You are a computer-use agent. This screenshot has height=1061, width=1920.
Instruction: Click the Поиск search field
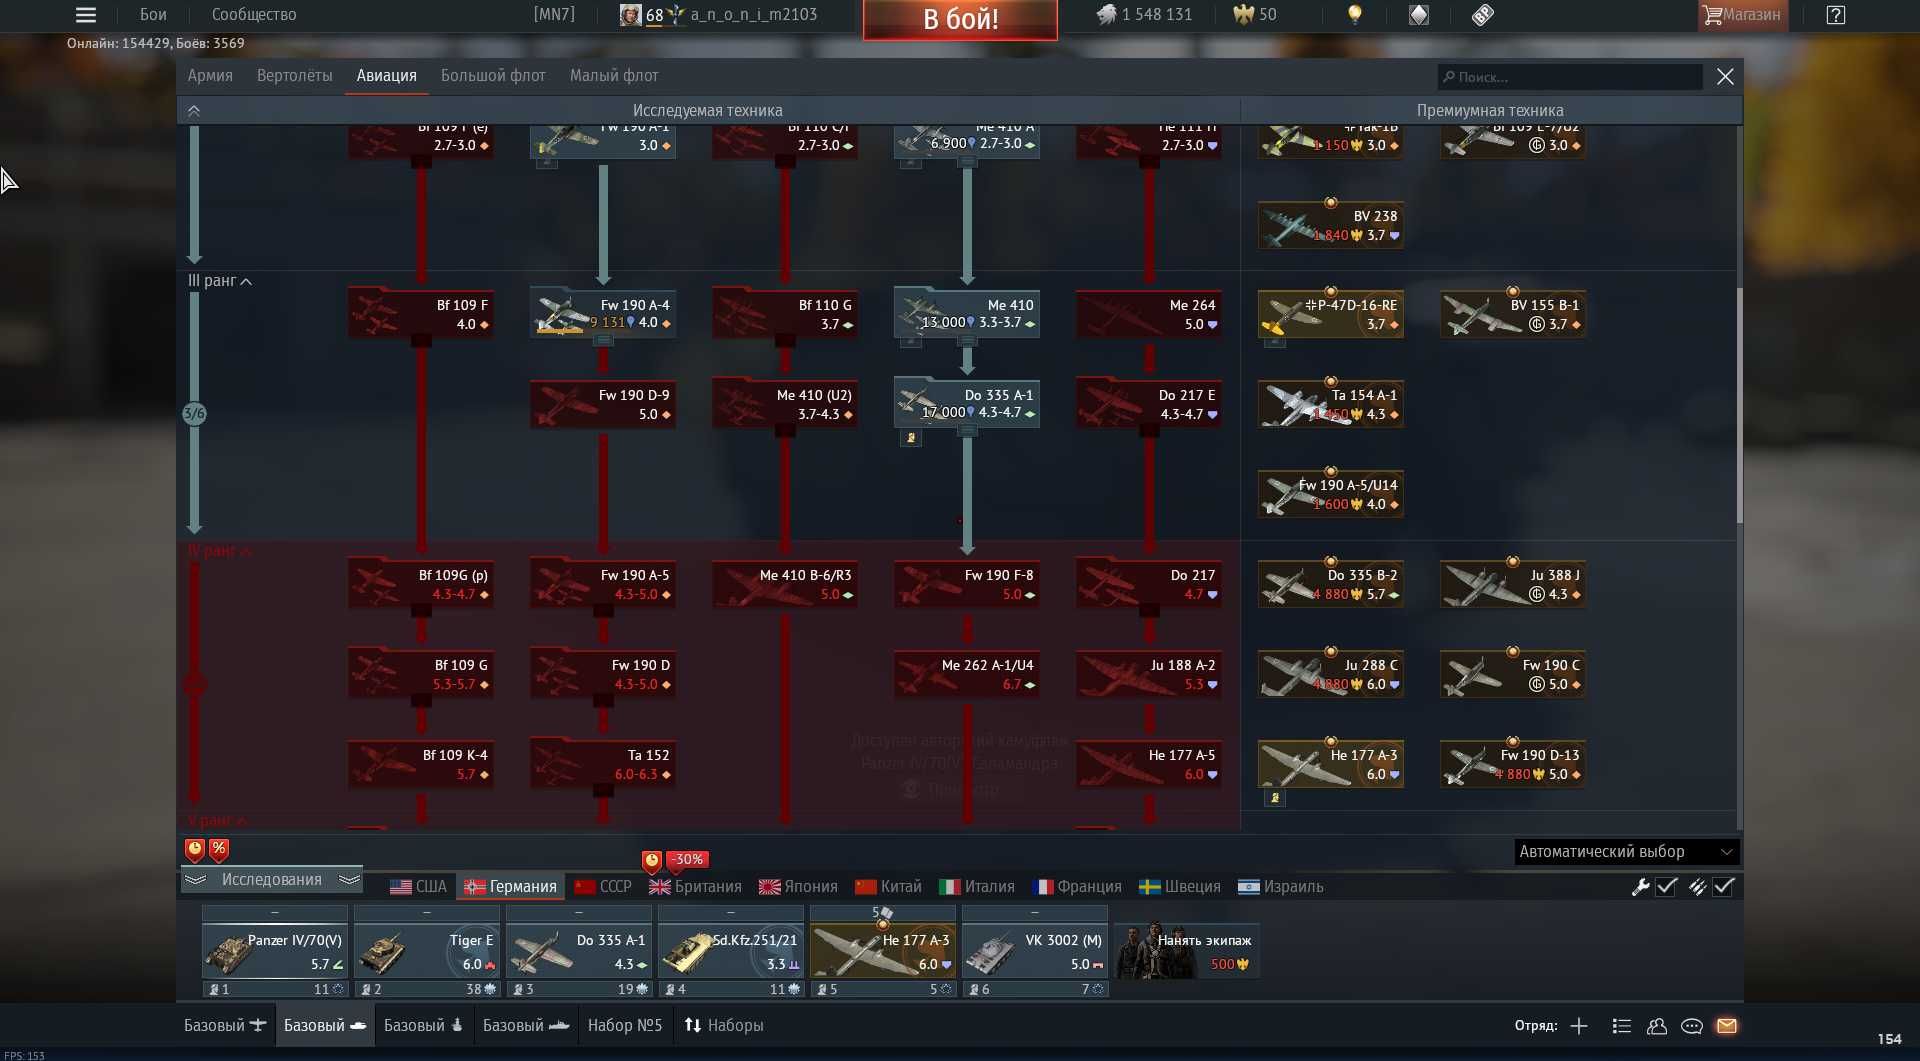[1570, 77]
